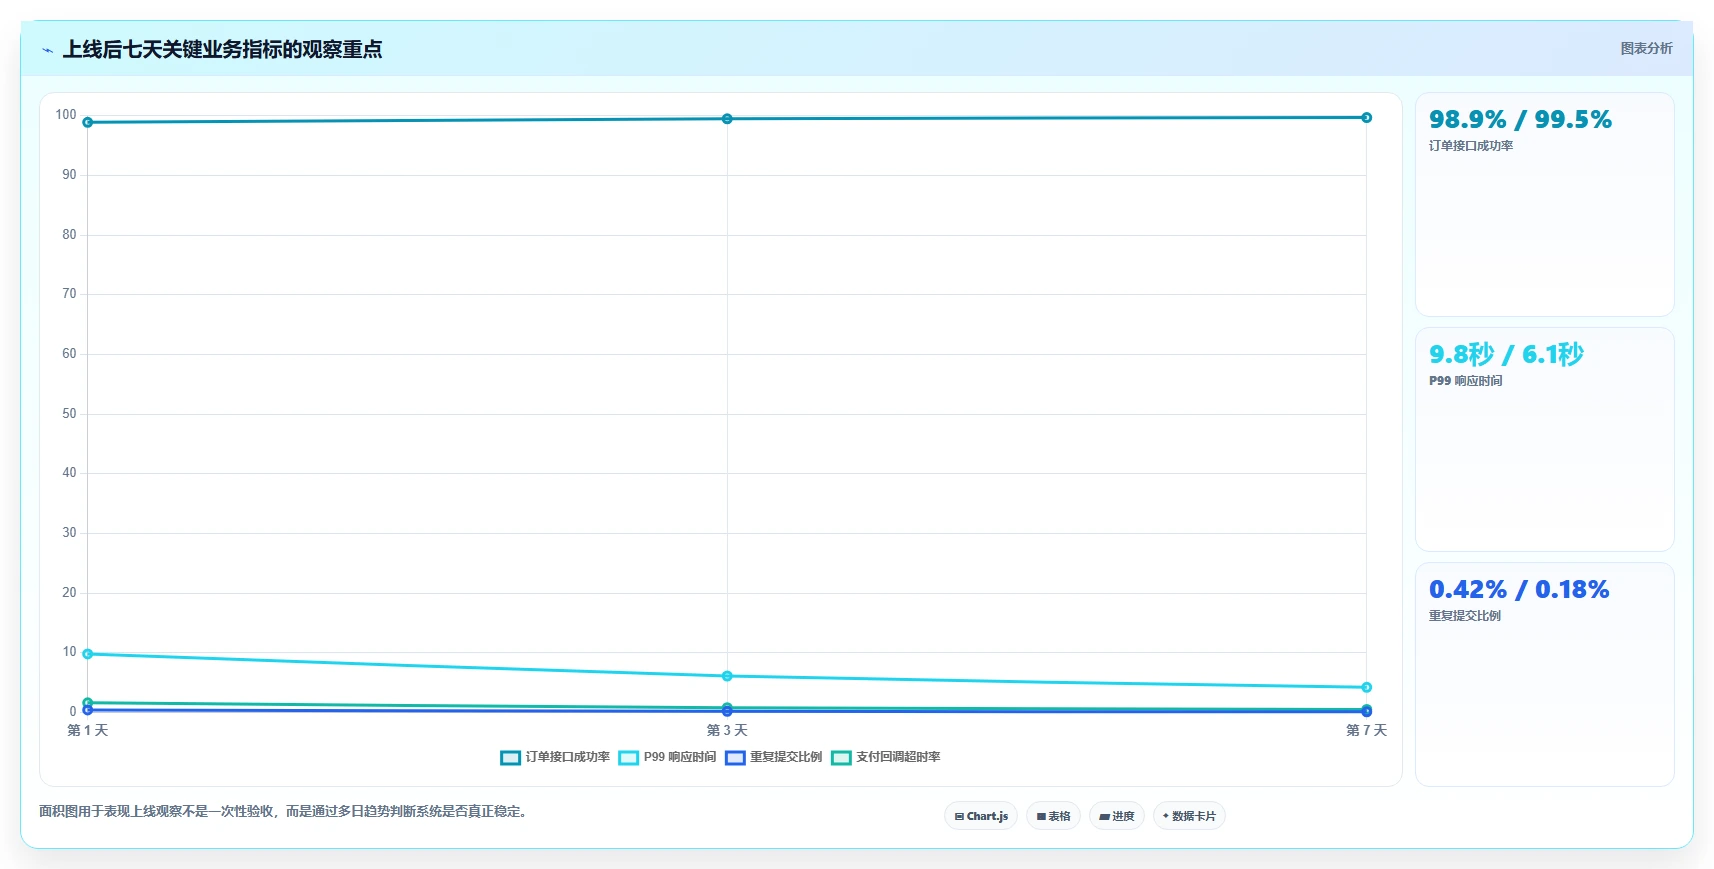Toggle 订单接口成功率 series in the chart legend
Screen dimensions: 1714x869
click(x=555, y=757)
